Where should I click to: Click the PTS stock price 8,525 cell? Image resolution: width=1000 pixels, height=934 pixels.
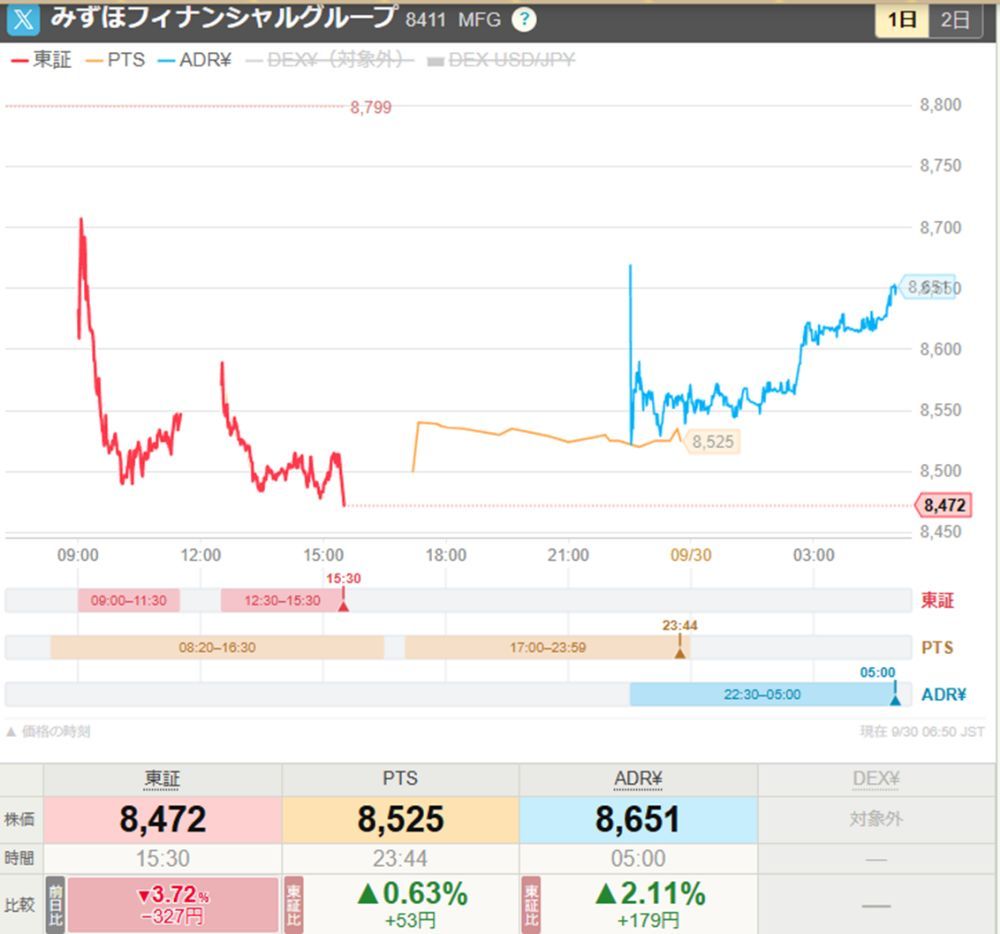coord(401,819)
